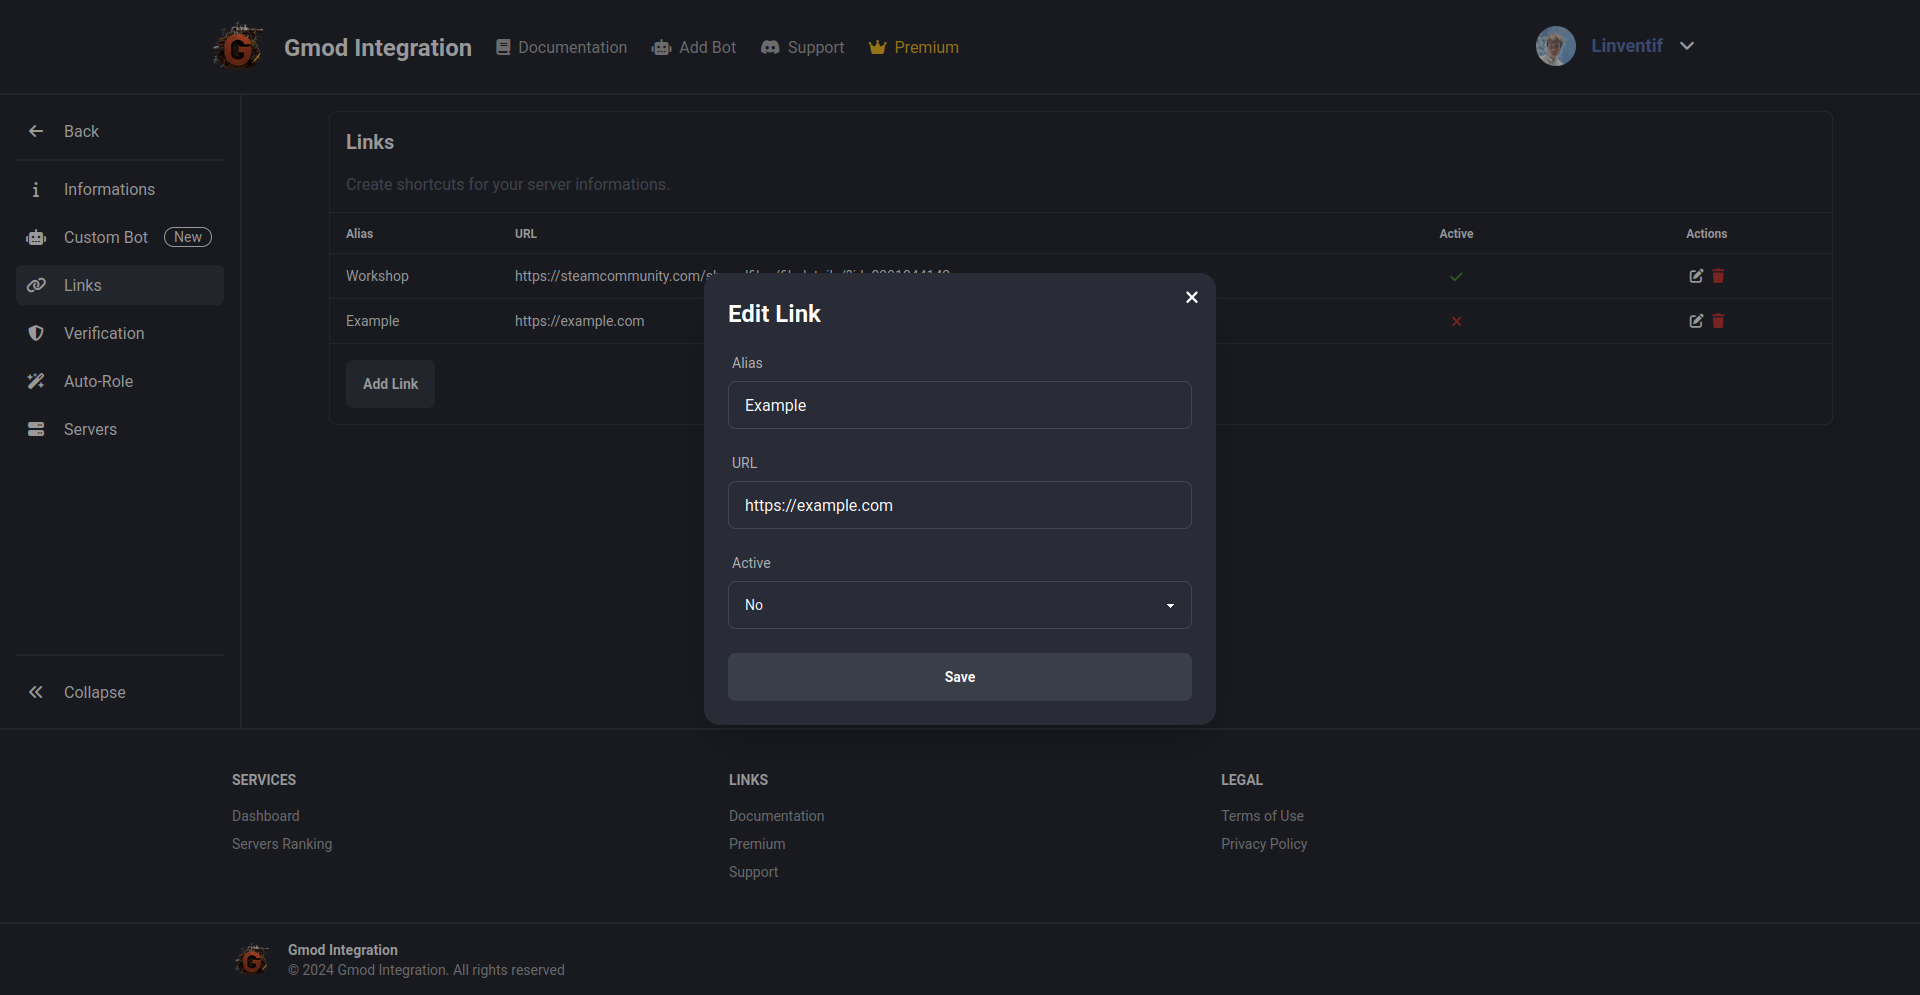Select the Informations sidebar icon

[x=36, y=189]
